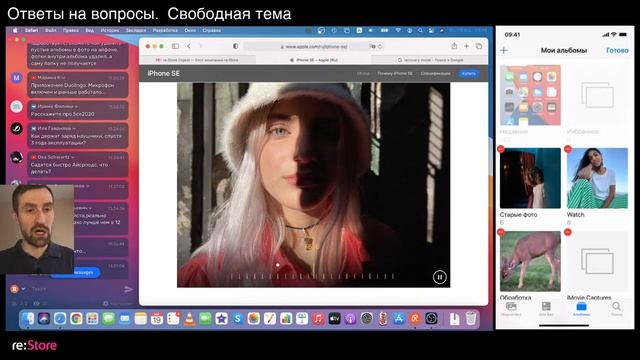The width and height of the screenshot is (640, 360).
Task: Open Numbers app in the Dock
Action: point(286,319)
